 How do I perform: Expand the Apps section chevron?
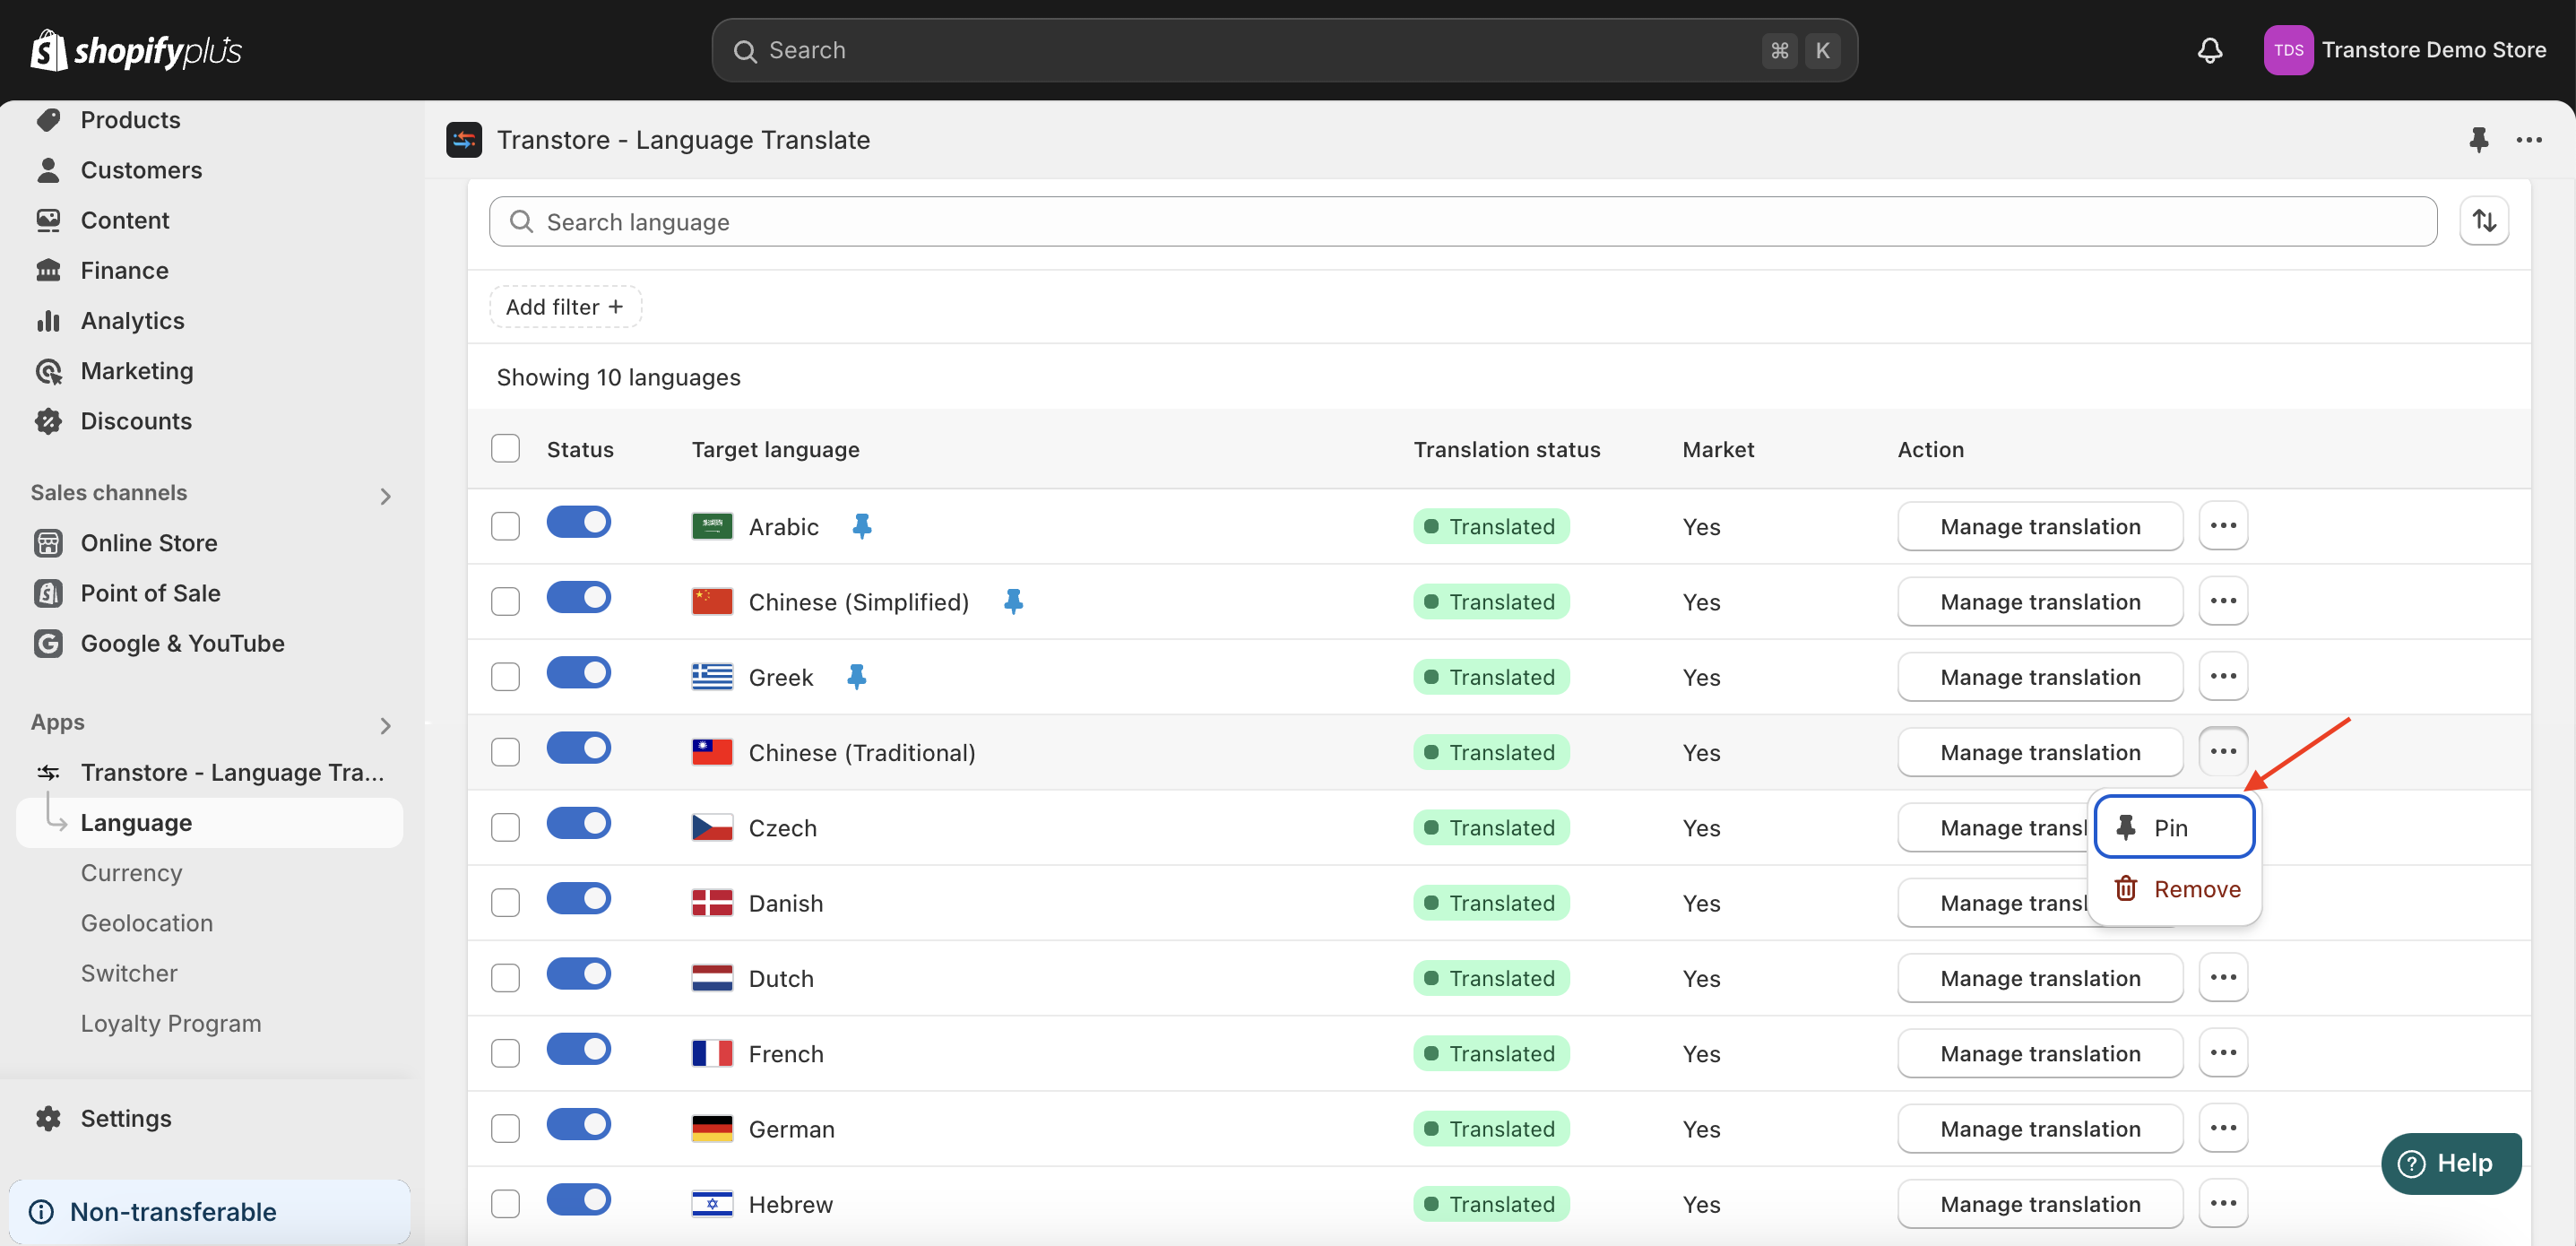(x=385, y=725)
